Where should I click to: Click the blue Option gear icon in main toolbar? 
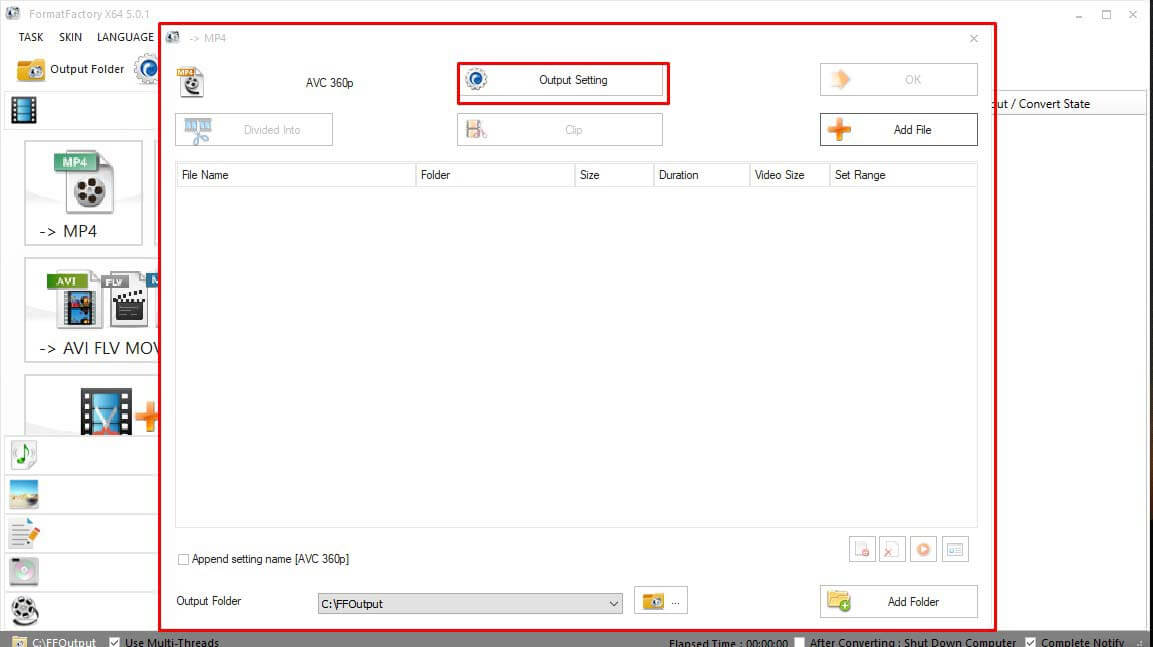tap(147, 69)
